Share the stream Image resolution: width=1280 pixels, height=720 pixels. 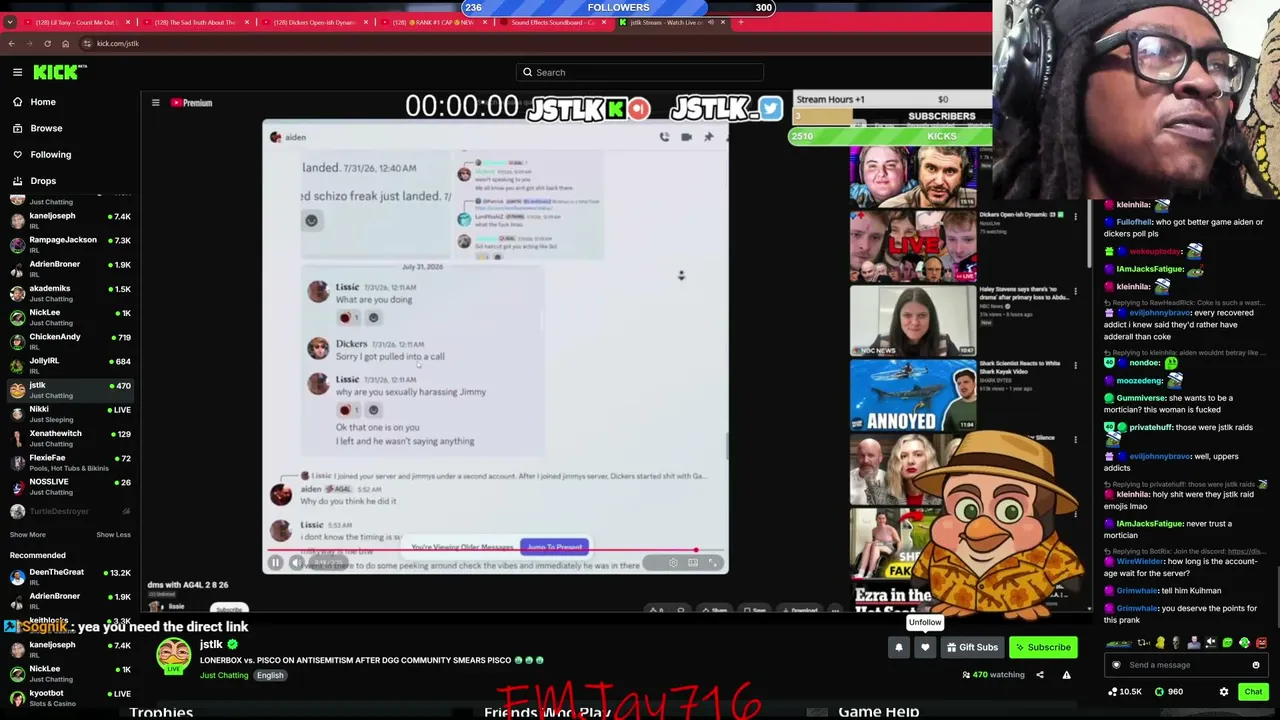[1039, 675]
